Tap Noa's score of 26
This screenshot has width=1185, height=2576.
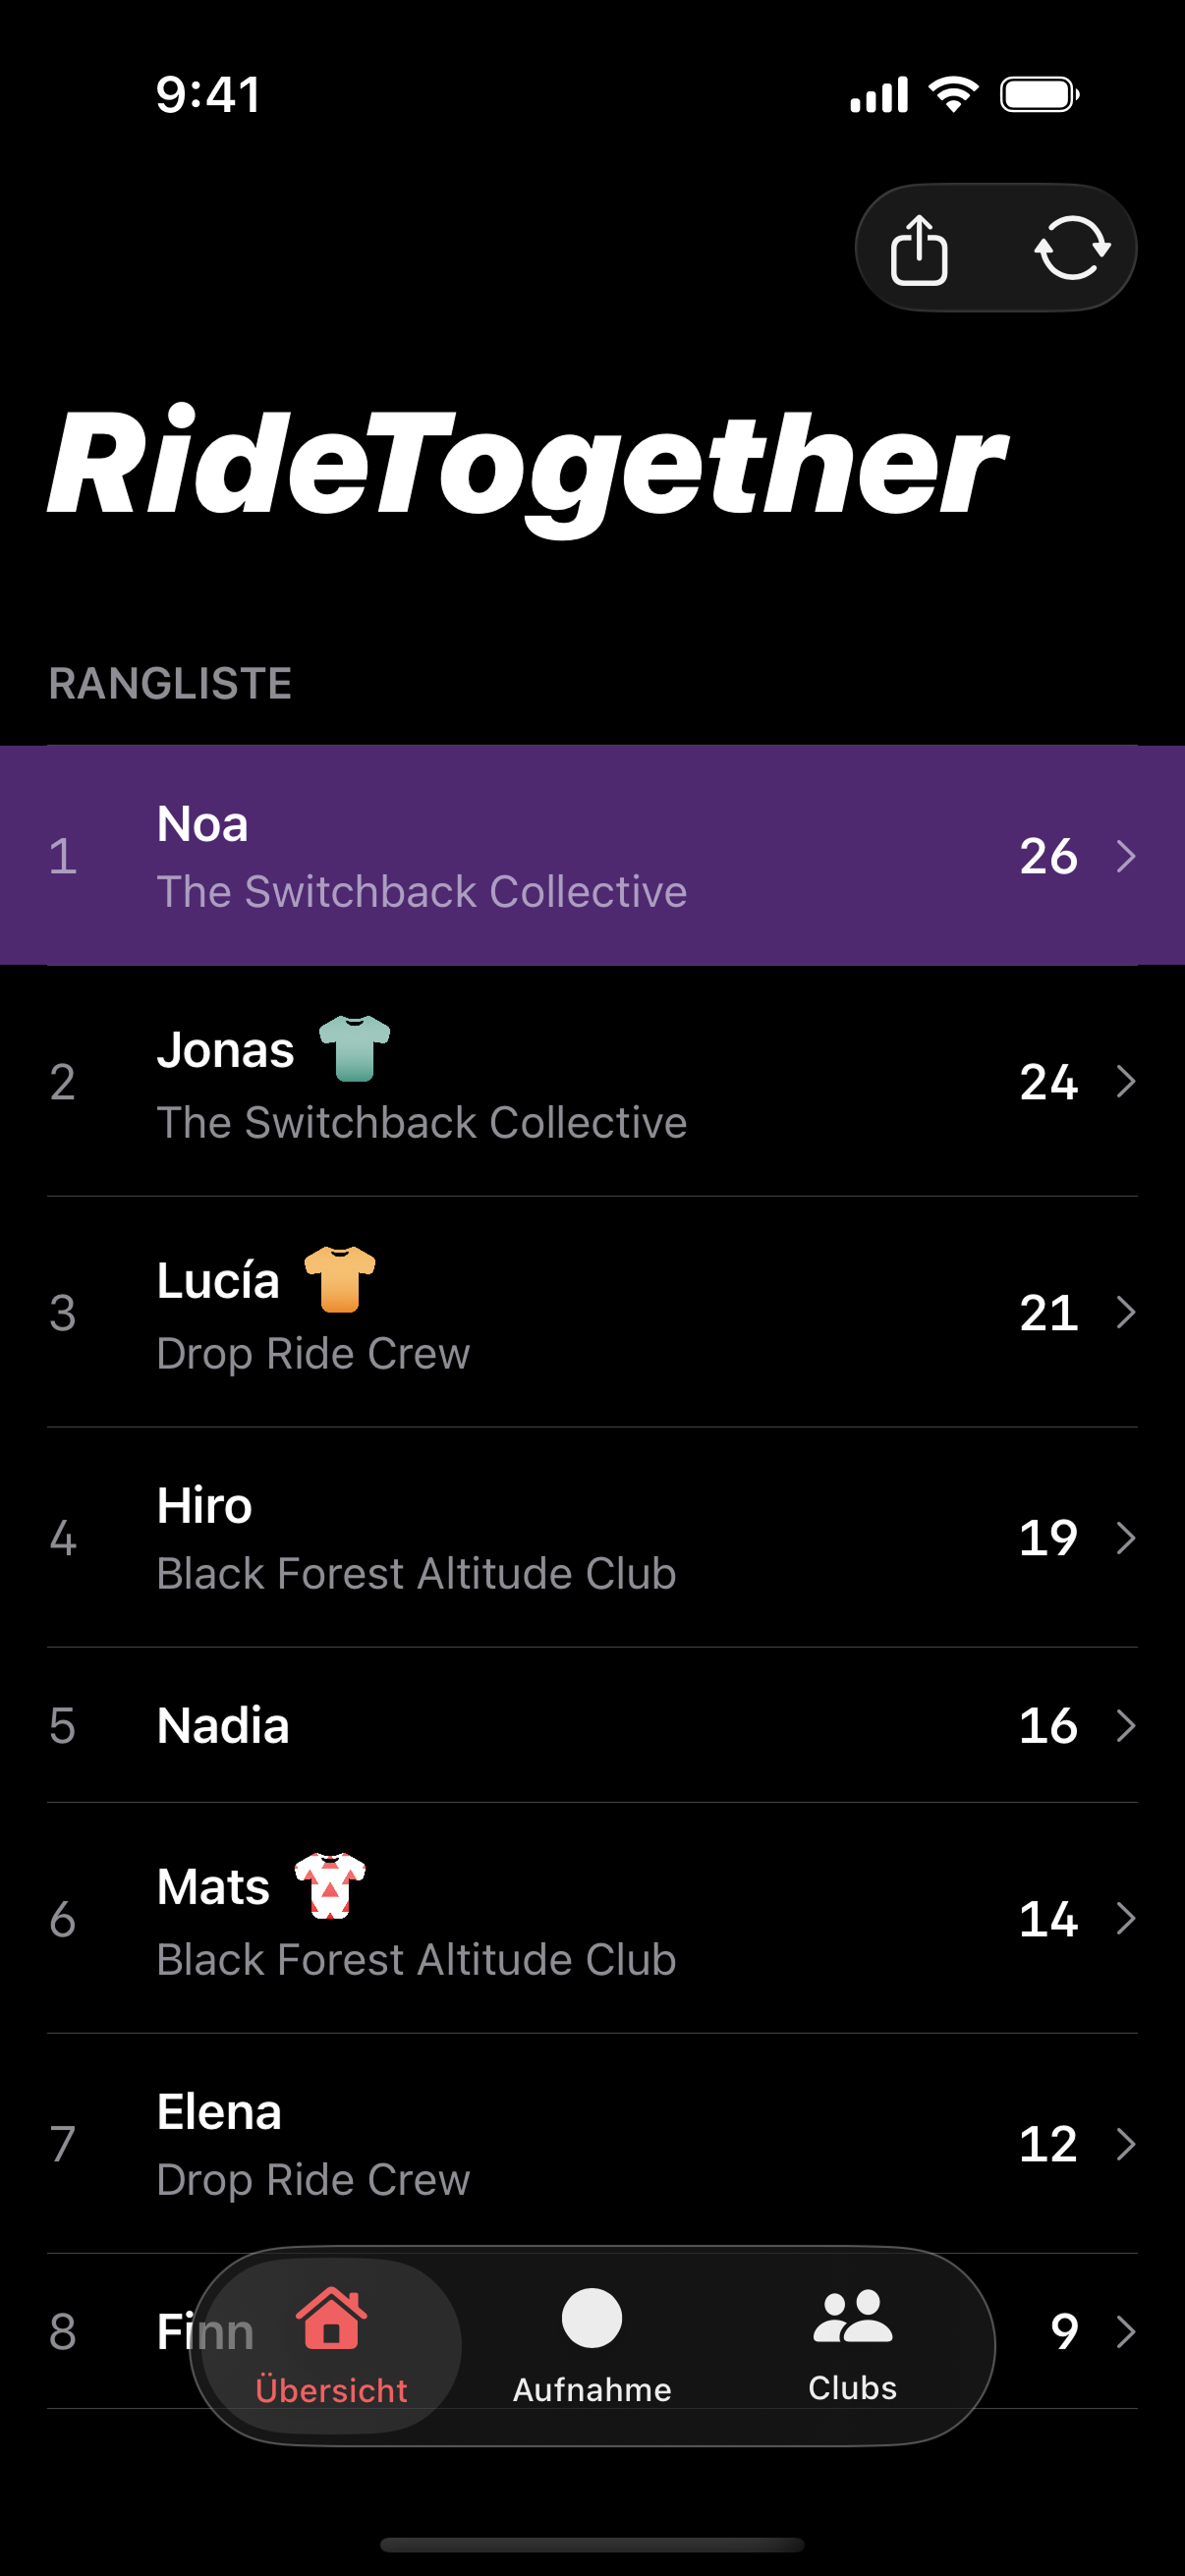[1048, 856]
